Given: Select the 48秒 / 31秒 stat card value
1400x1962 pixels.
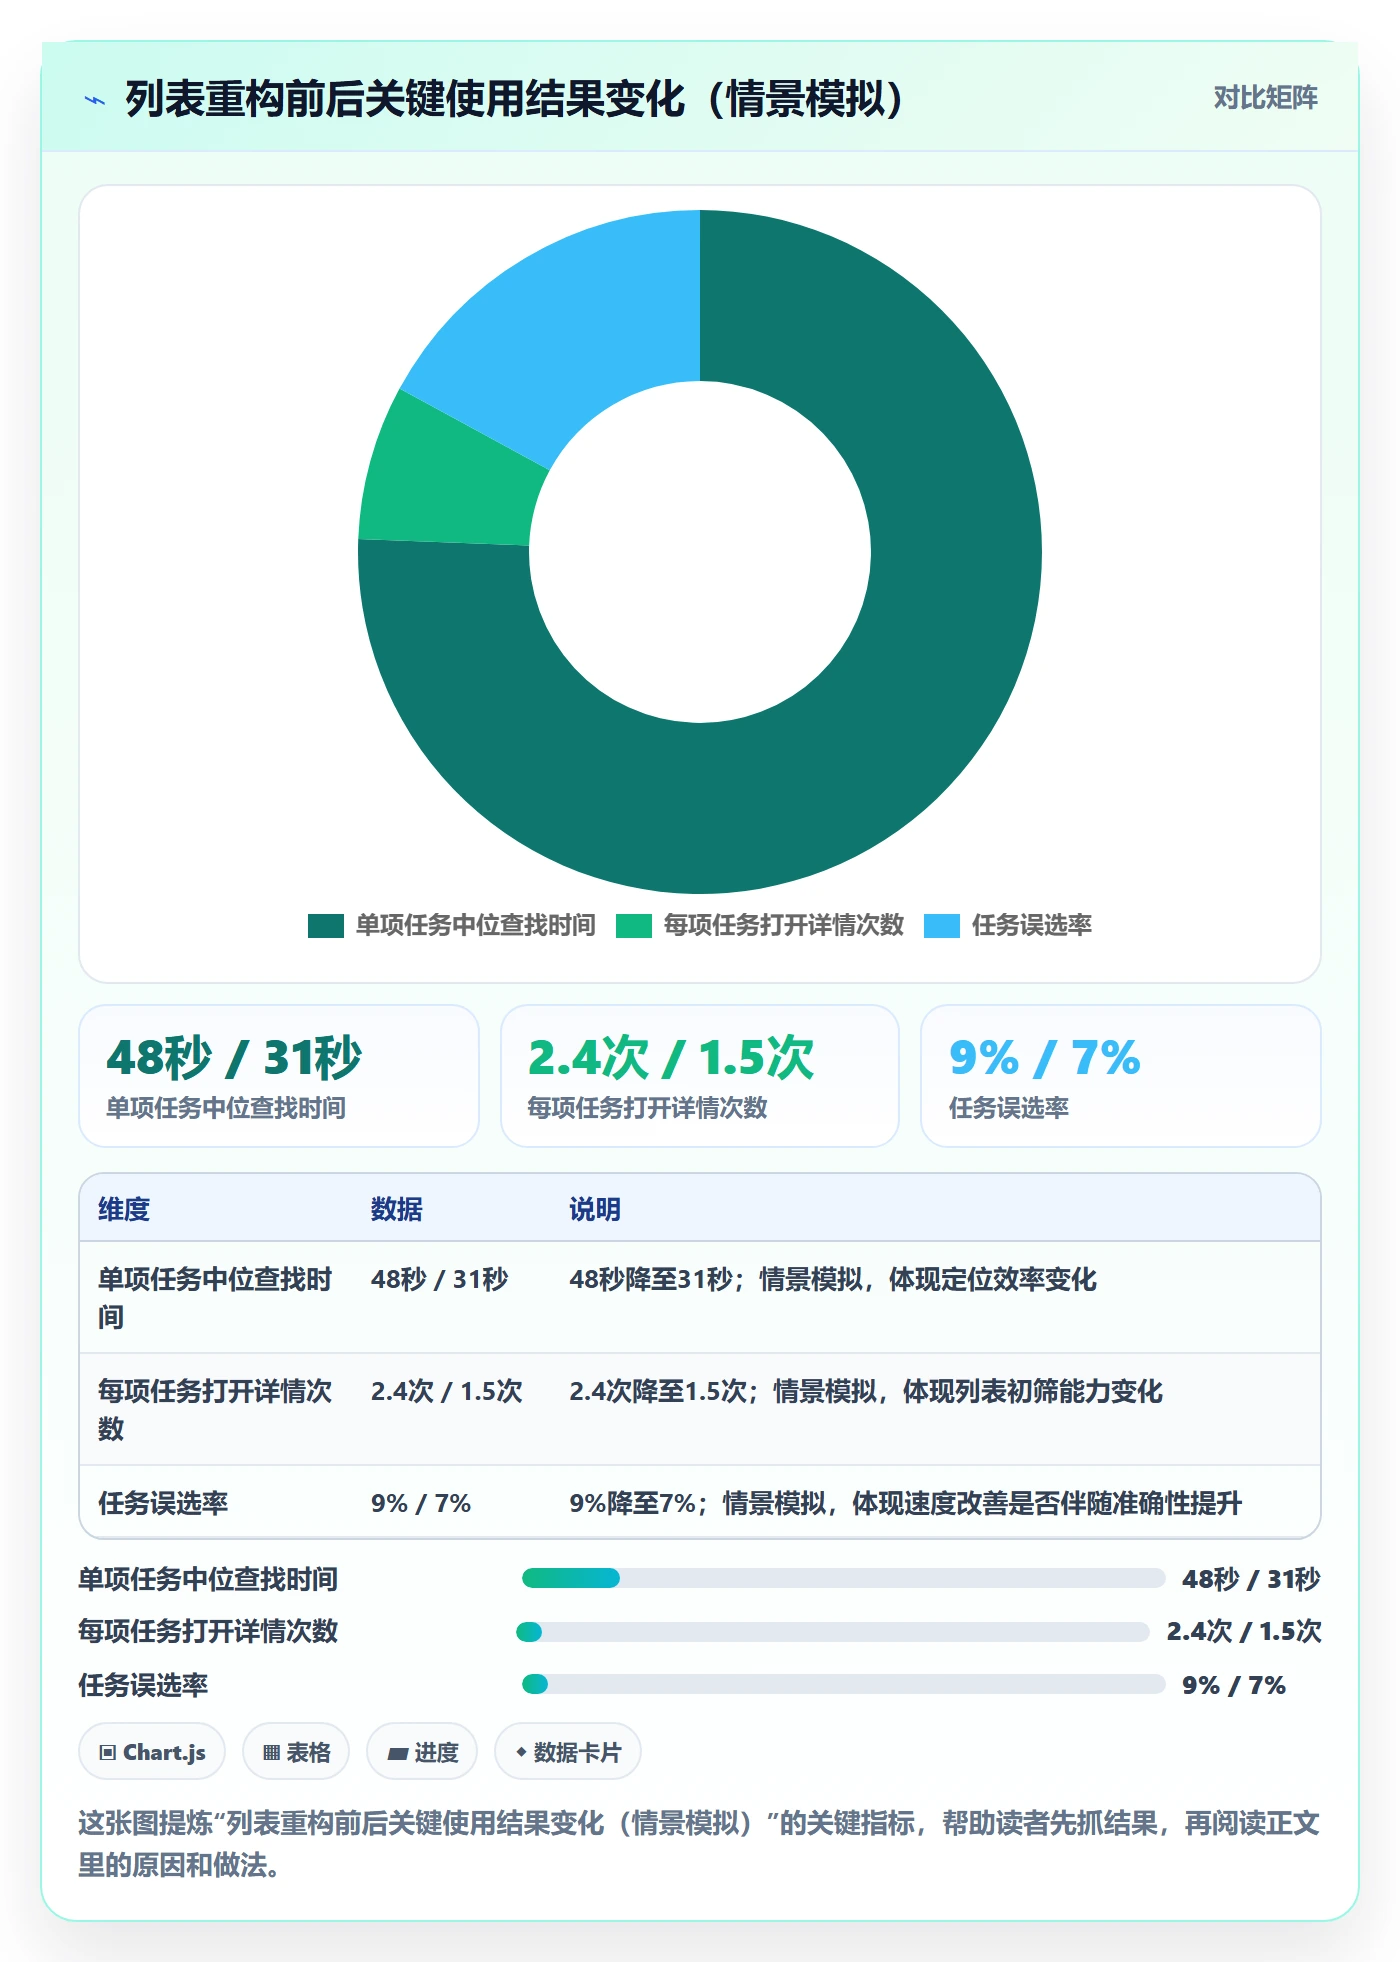Looking at the screenshot, I should (234, 1058).
